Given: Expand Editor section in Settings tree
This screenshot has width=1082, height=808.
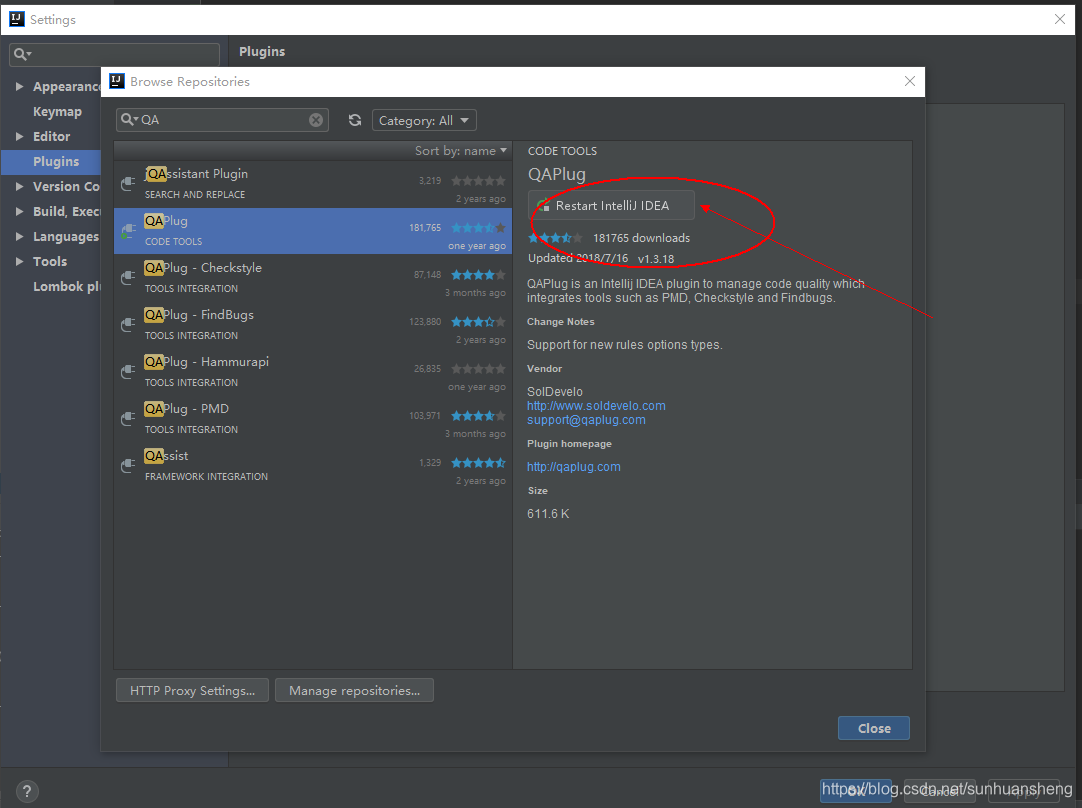Looking at the screenshot, I should pyautogui.click(x=19, y=137).
